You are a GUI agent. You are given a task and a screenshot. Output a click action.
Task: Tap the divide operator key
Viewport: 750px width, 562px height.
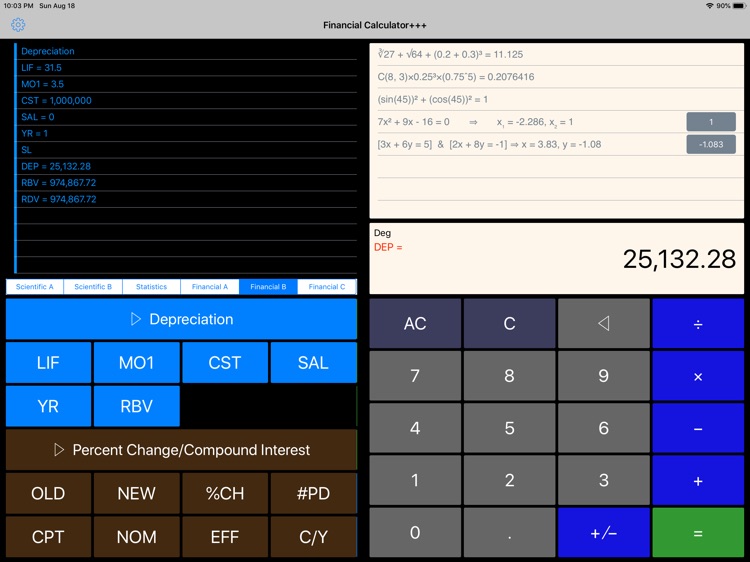point(698,323)
